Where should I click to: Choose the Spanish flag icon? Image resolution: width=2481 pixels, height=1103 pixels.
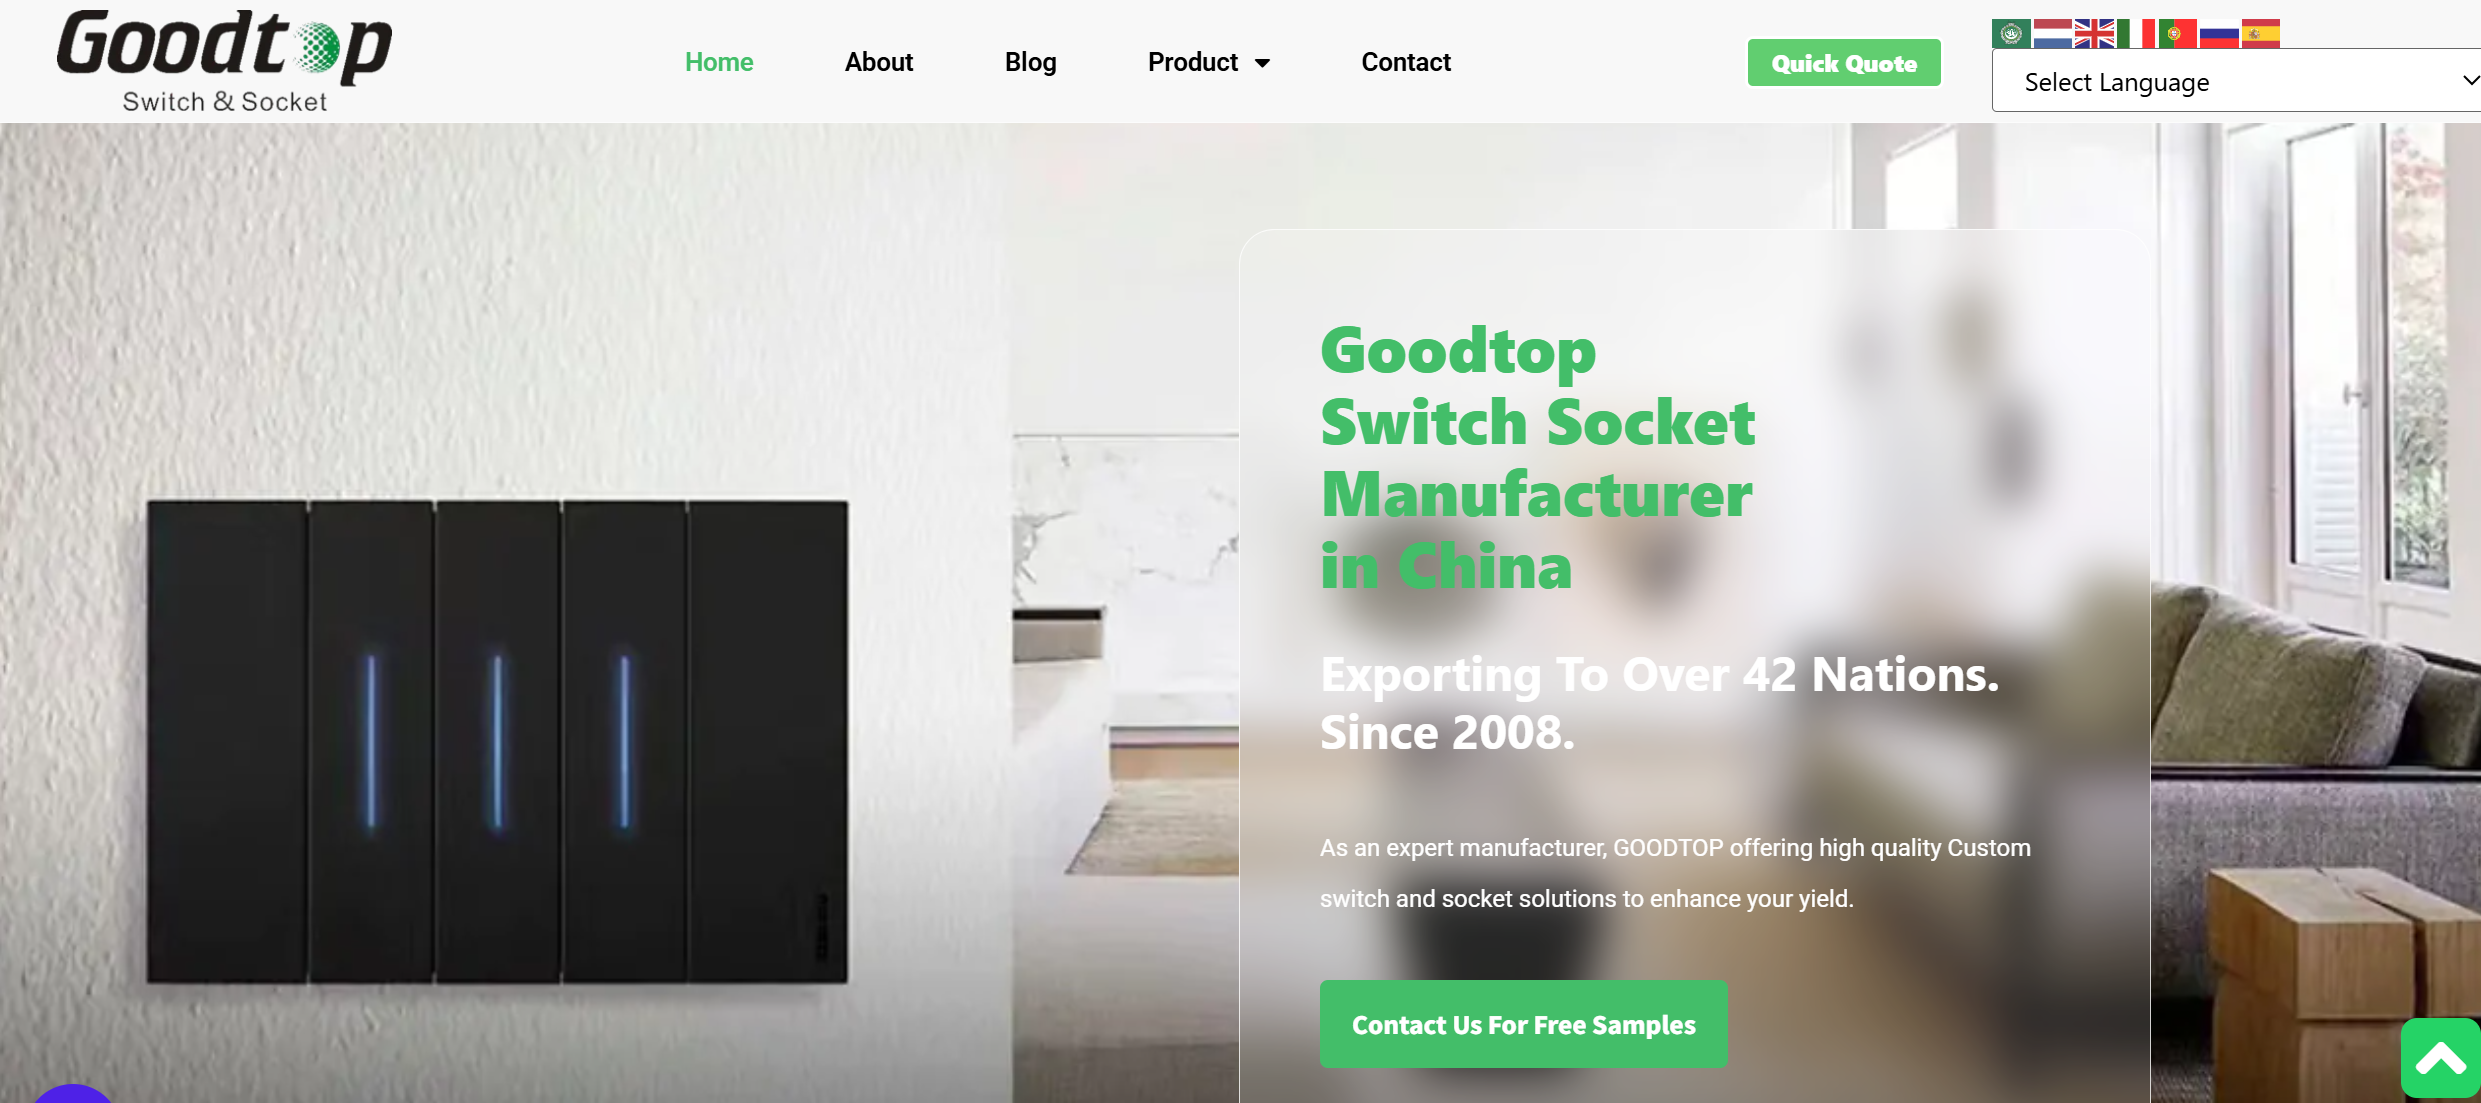click(2260, 33)
